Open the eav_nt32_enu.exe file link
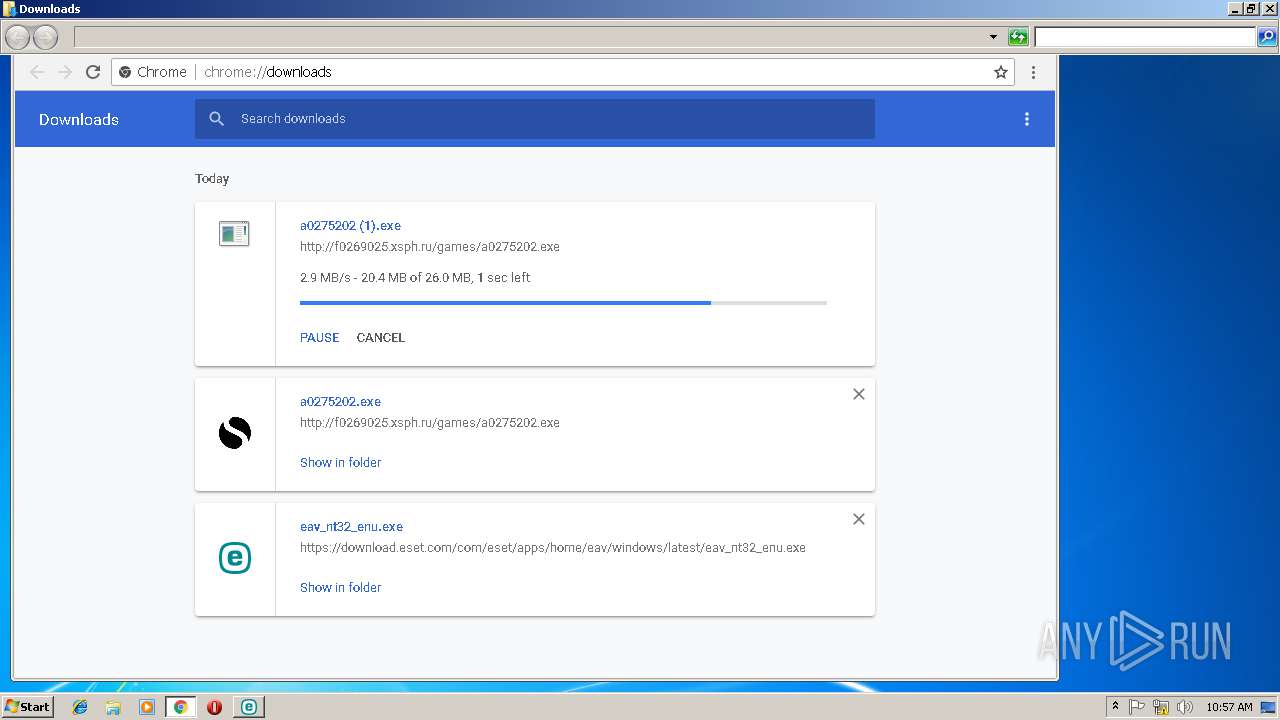Screen dimensions: 1280x720 point(351,527)
